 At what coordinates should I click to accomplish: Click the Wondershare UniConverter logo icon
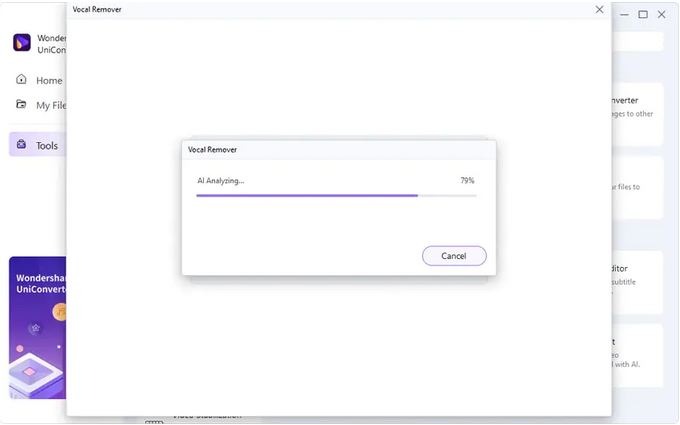coord(22,42)
